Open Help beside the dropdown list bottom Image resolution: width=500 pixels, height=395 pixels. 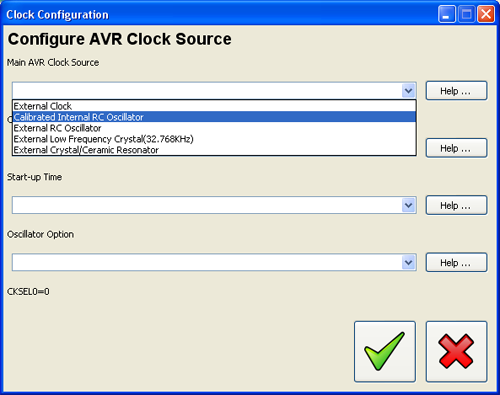pos(456,148)
